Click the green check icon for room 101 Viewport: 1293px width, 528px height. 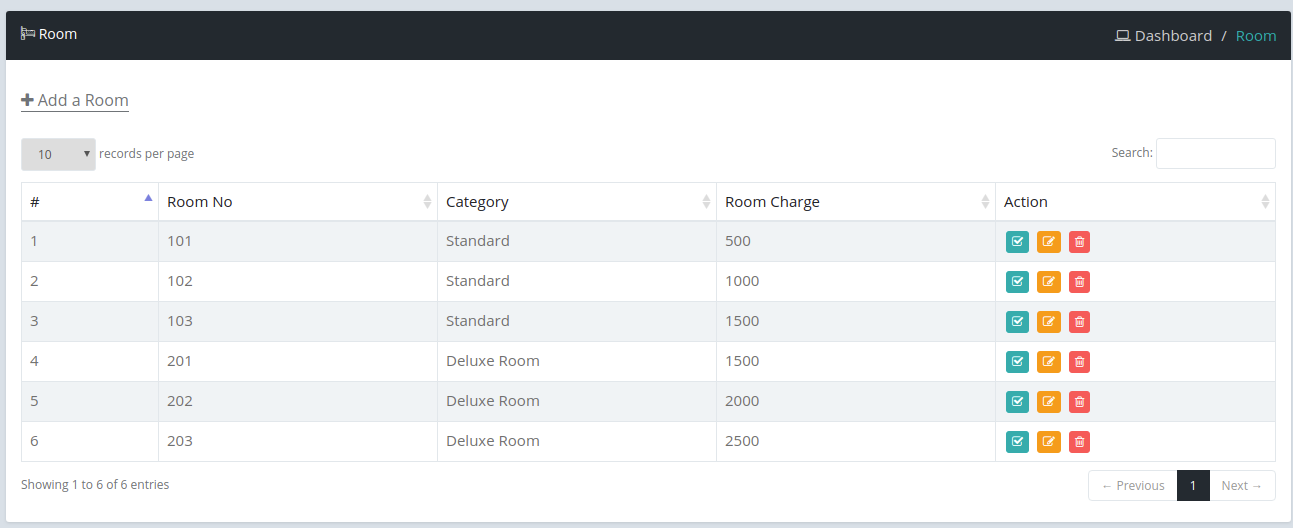[1017, 242]
